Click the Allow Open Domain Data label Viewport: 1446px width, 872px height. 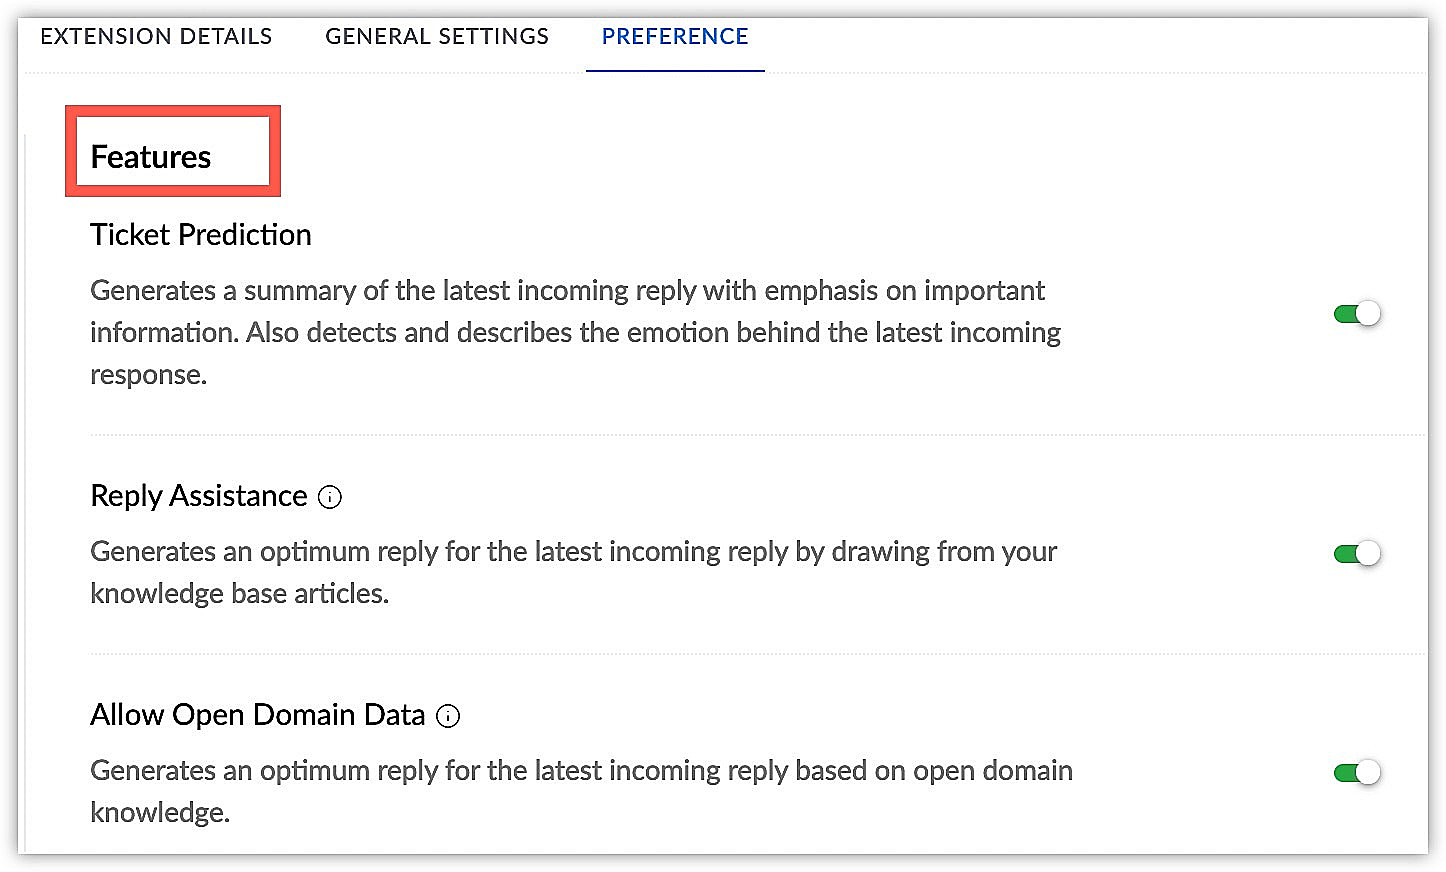click(258, 715)
